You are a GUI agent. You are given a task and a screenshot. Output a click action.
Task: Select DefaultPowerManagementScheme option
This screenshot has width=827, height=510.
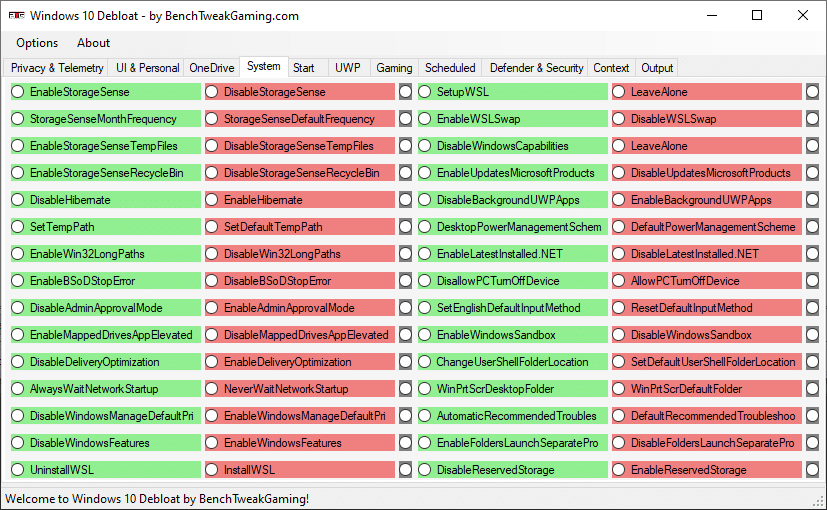tap(707, 227)
